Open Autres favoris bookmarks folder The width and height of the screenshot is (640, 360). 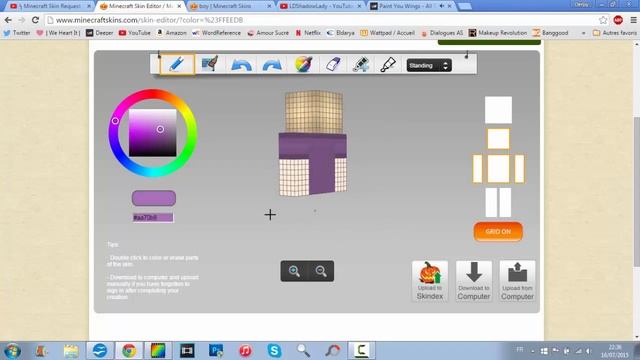coord(614,33)
